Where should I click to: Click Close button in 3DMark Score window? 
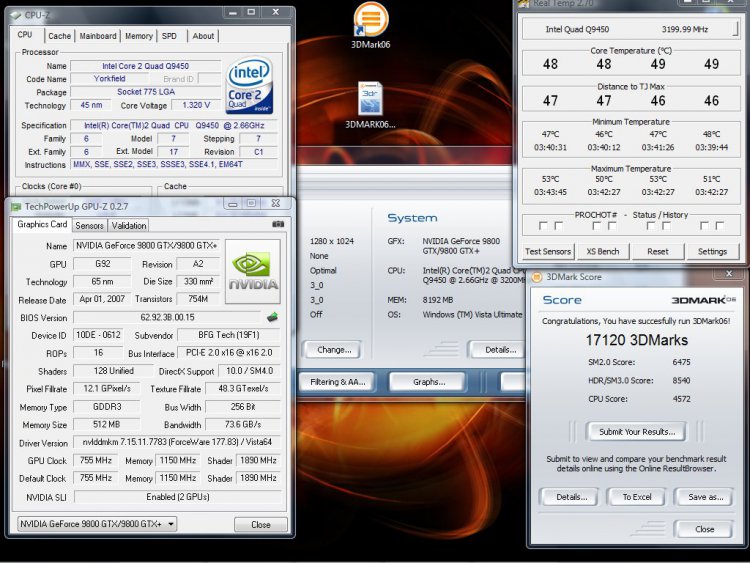point(704,529)
